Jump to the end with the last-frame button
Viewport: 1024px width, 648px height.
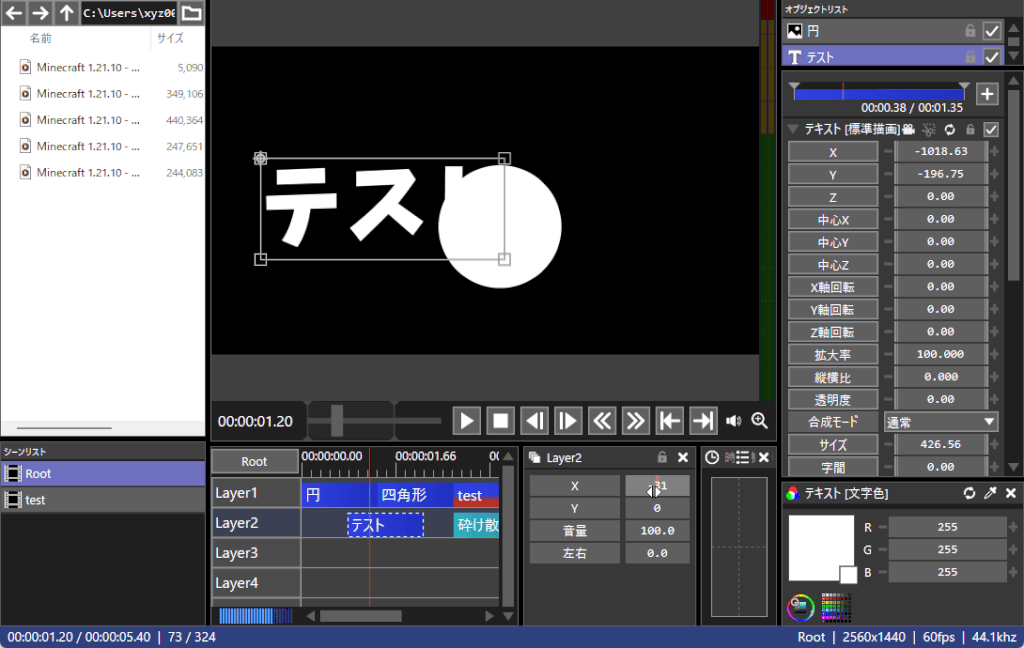pyautogui.click(x=704, y=421)
